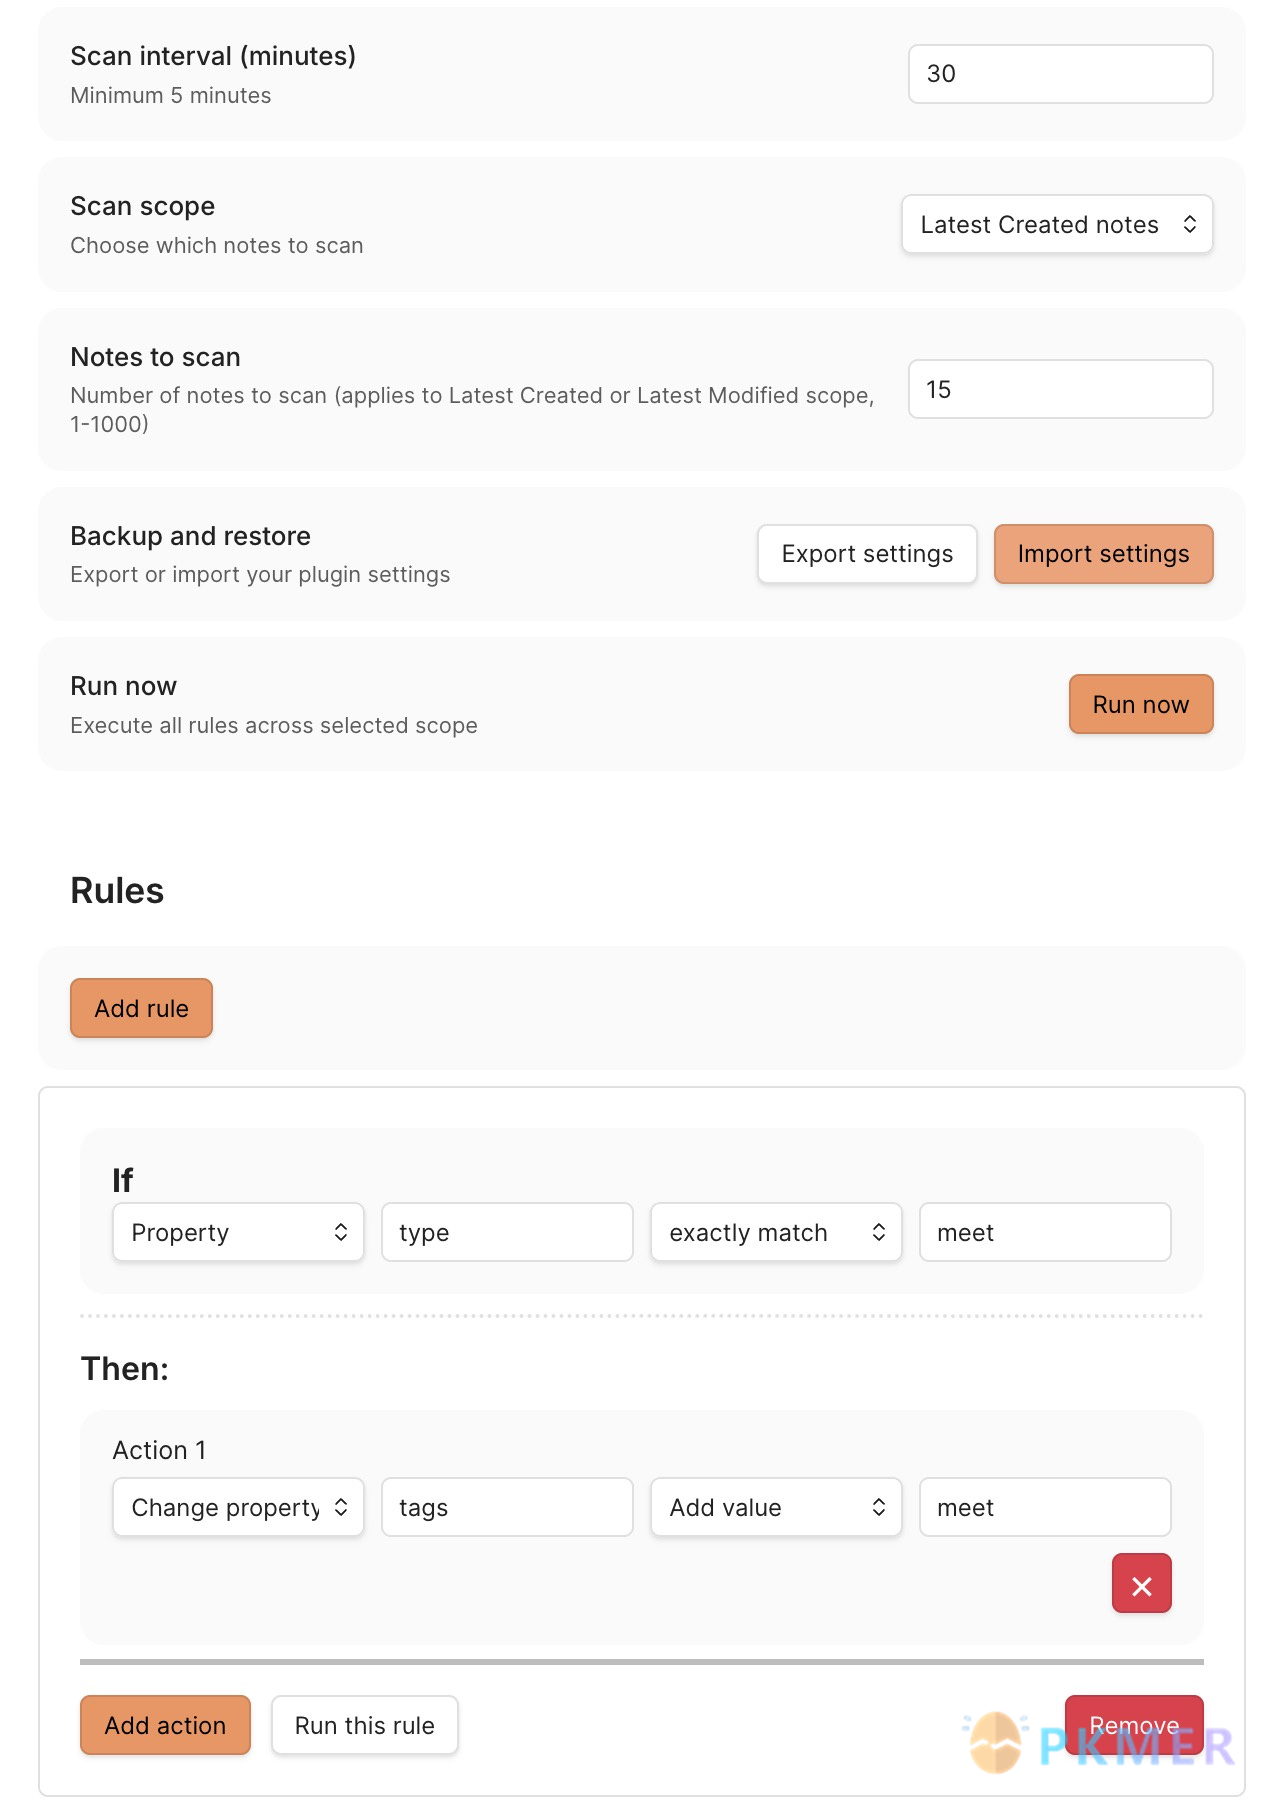Open the Scan scope dropdown

1056,225
